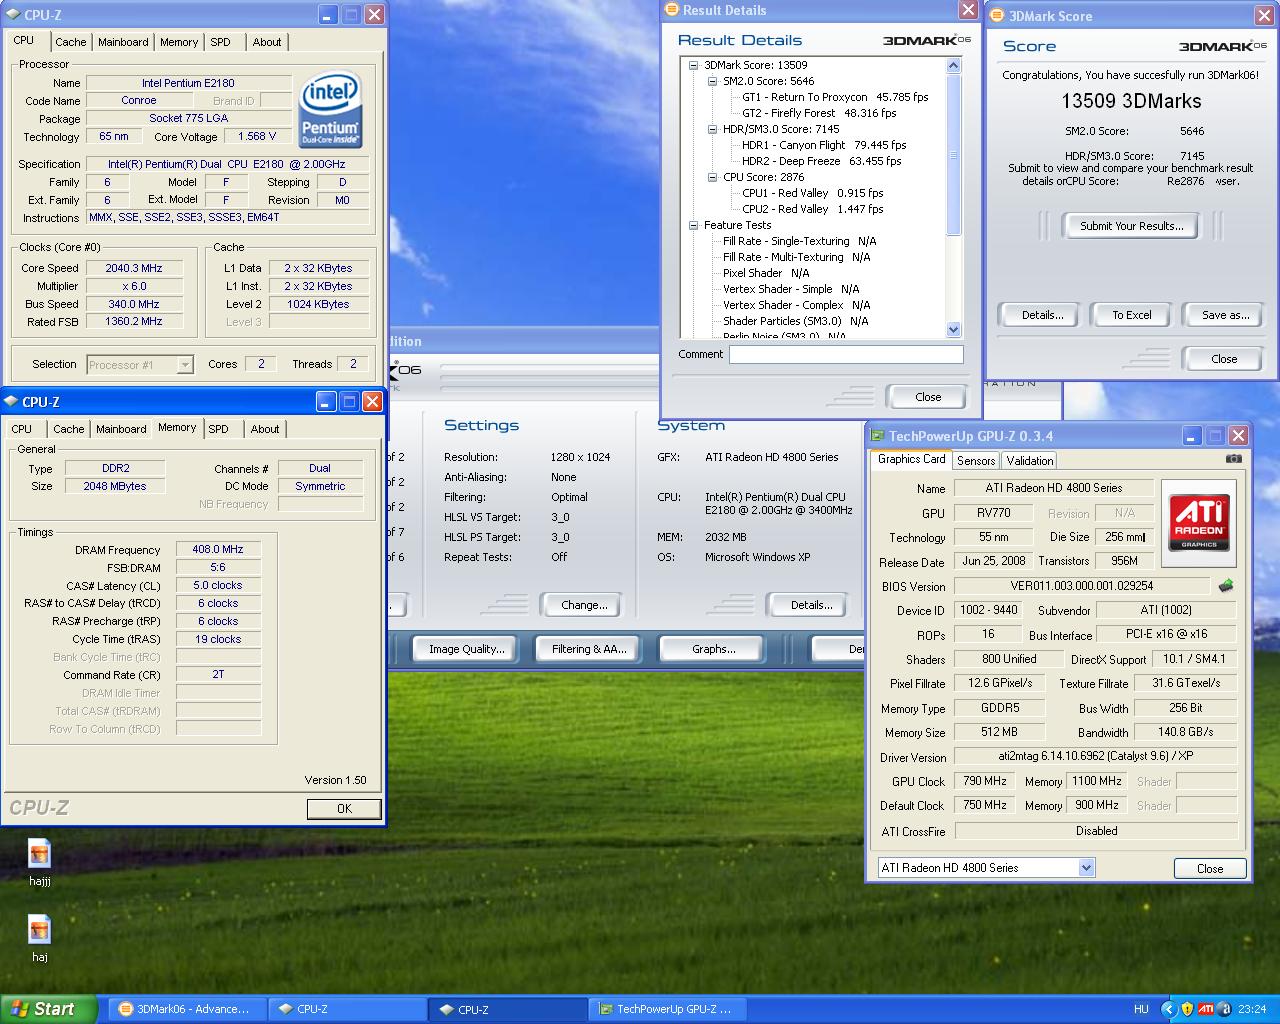1280x1024 pixels.
Task: Open the Windows Start menu
Action: coord(48,1009)
